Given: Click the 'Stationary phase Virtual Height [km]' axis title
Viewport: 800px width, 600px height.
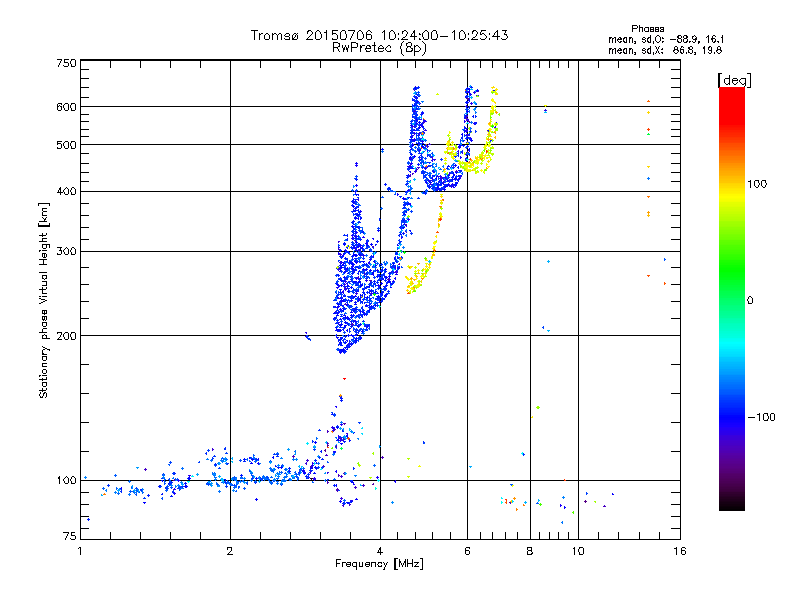Looking at the screenshot, I should coord(44,300).
